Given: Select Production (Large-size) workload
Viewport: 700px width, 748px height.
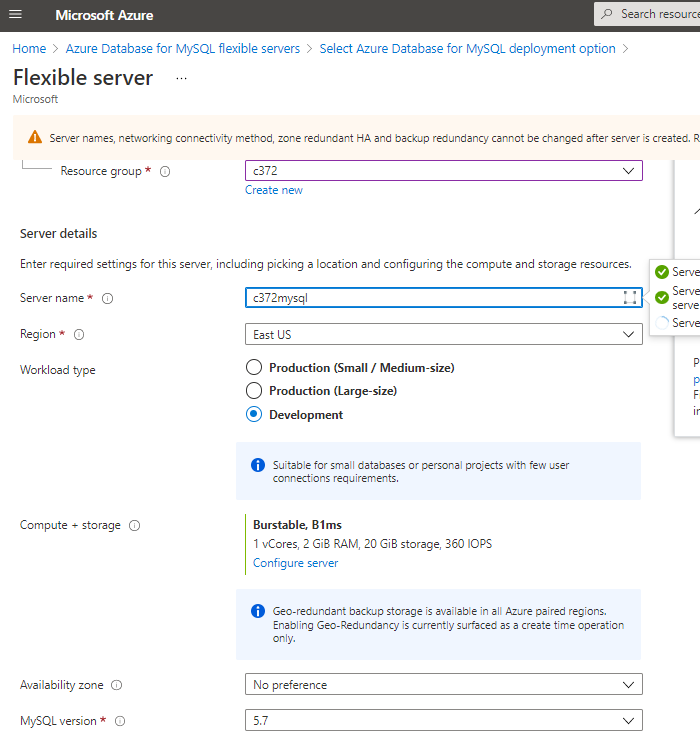Looking at the screenshot, I should (x=254, y=391).
